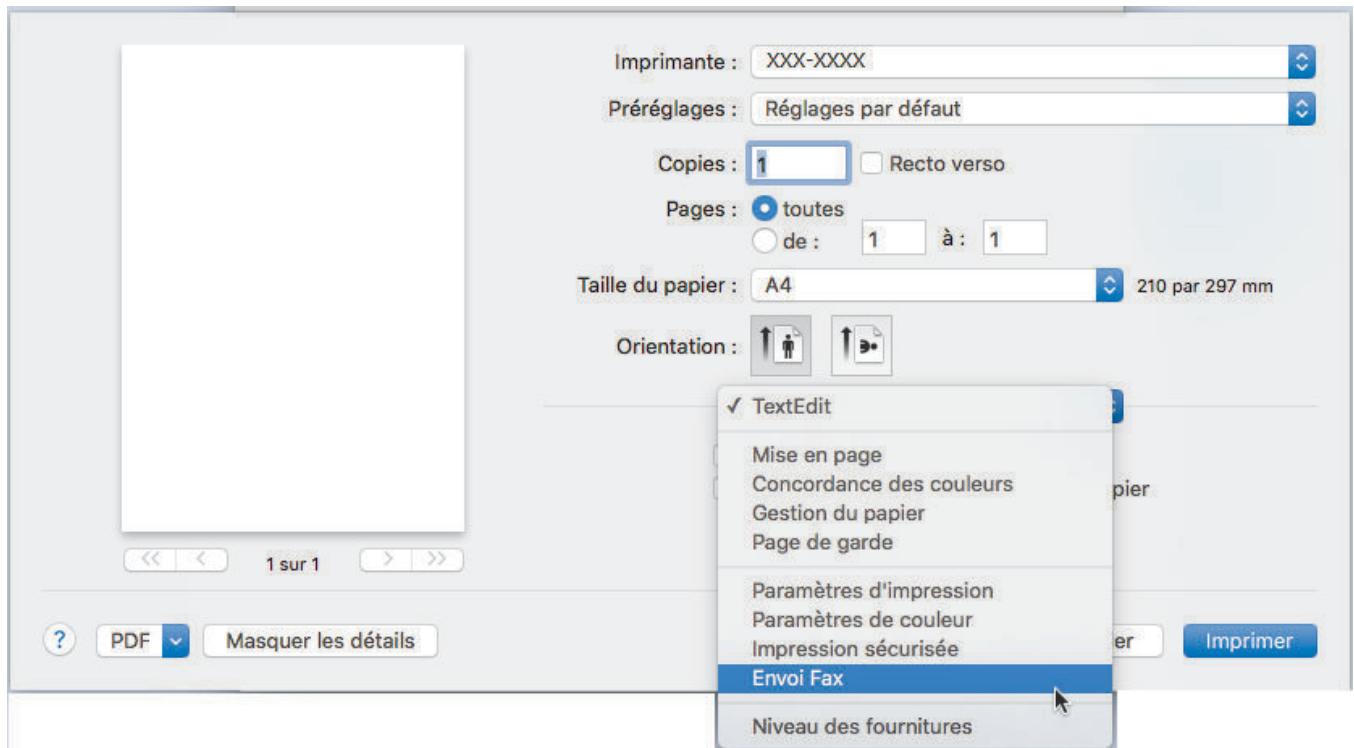Choose Paramètres d'impression menu item
The image size is (1354, 748).
[x=915, y=590]
